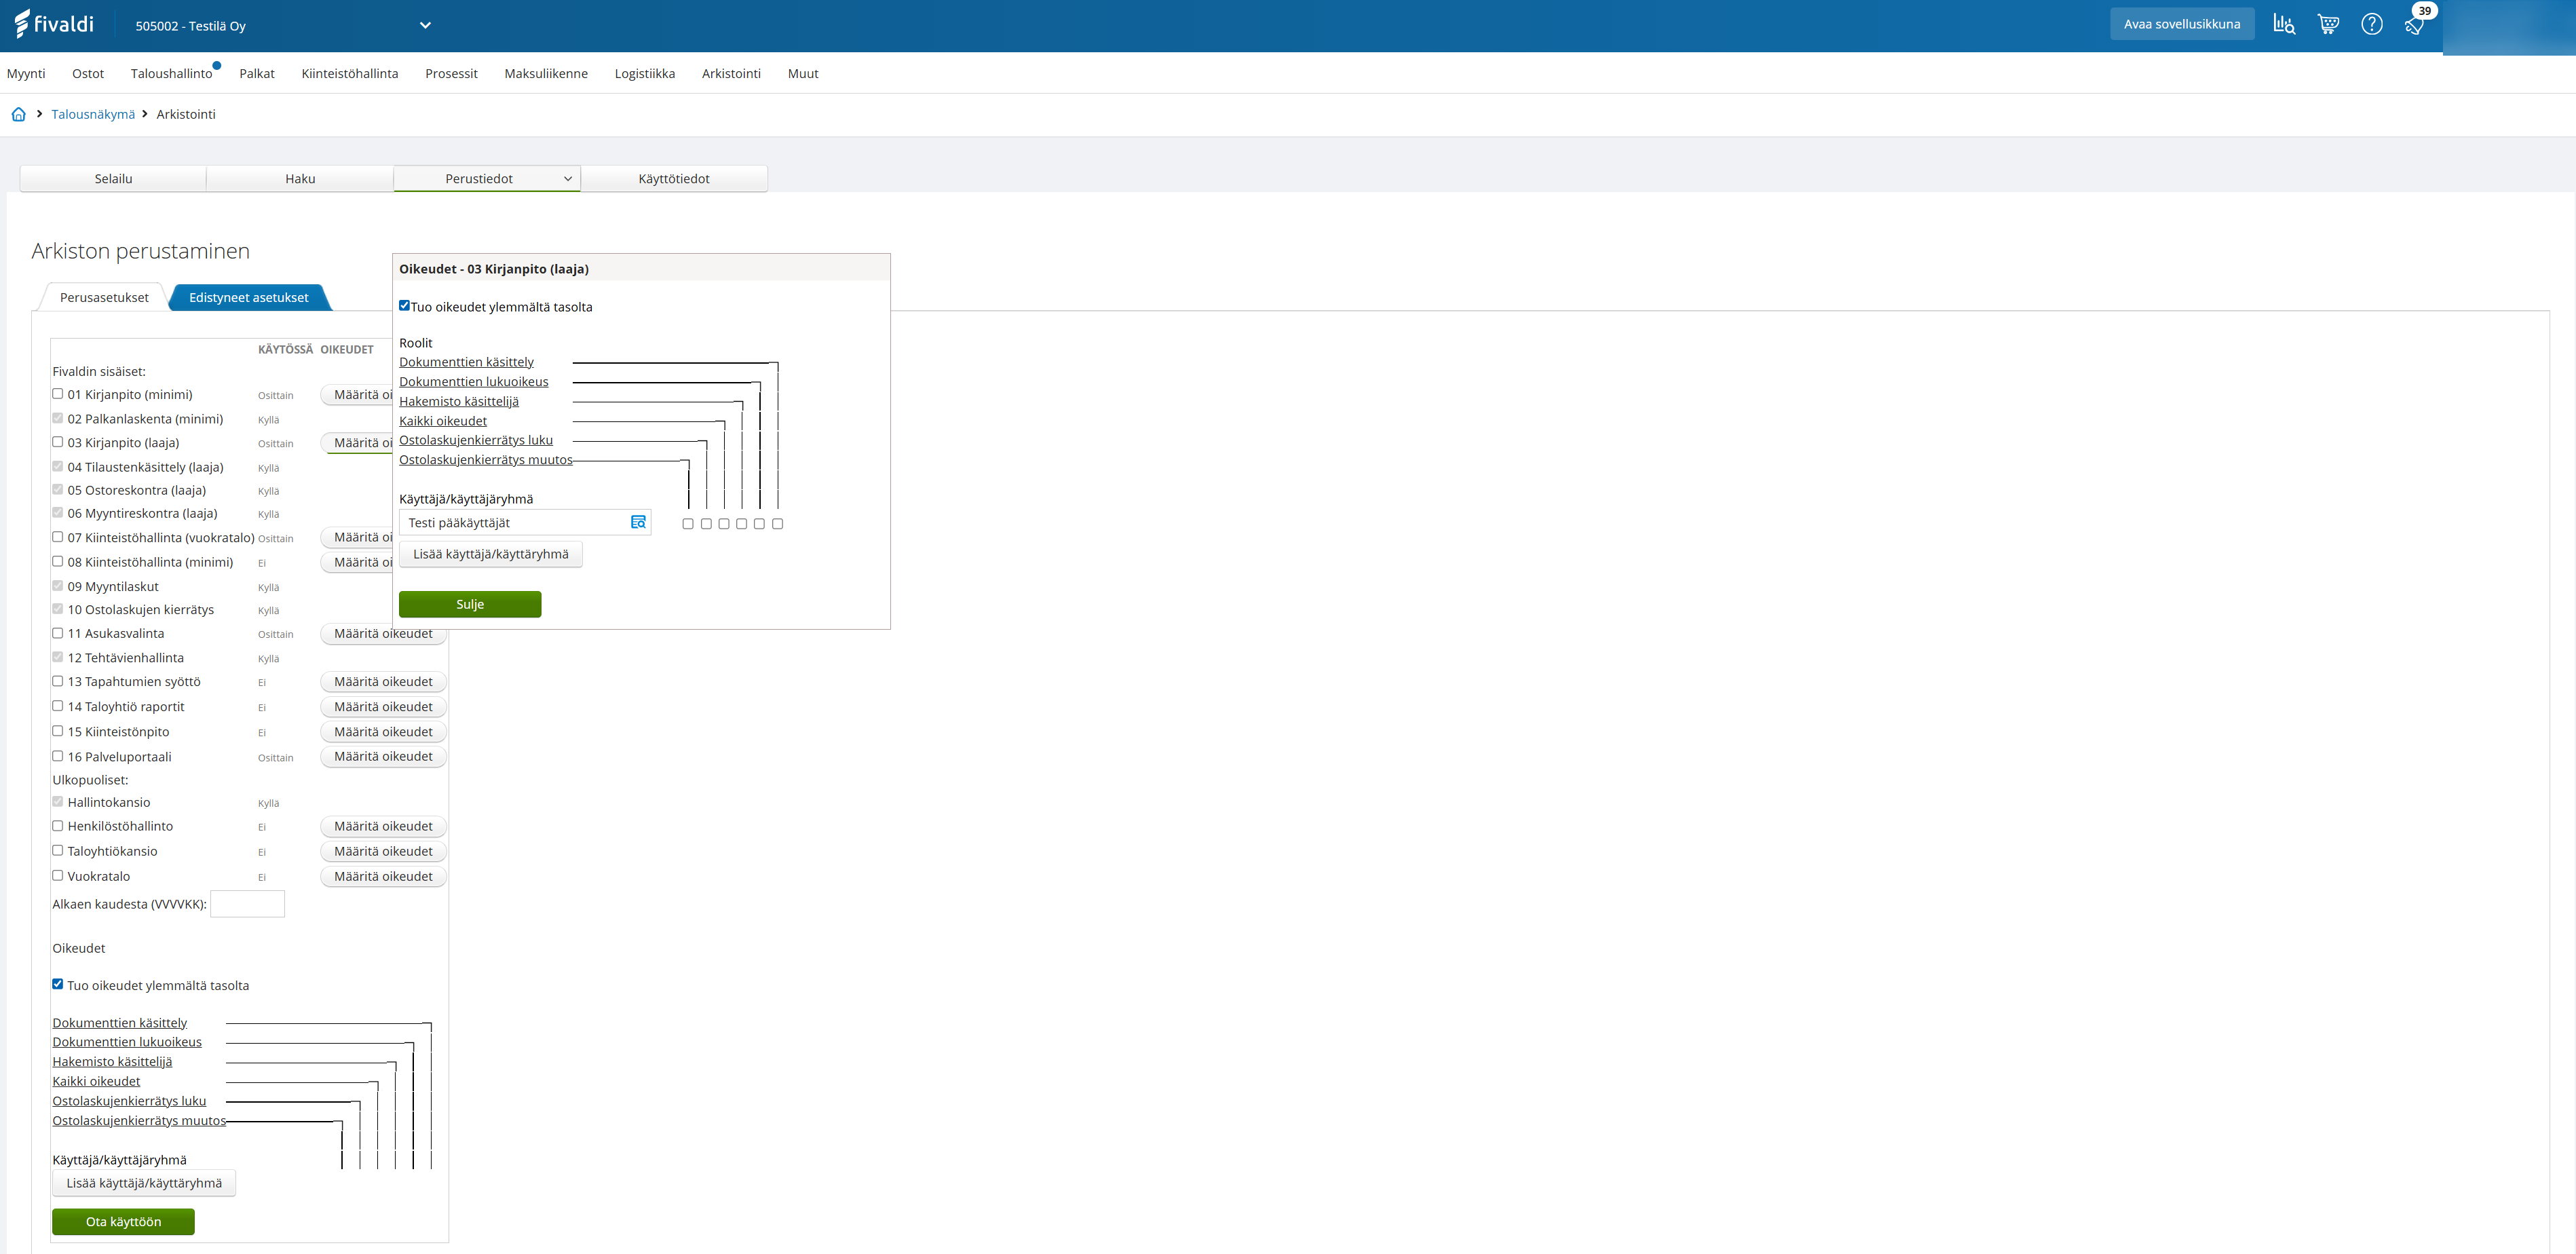Open the Perustiedot tab dropdown arrow

(x=567, y=179)
